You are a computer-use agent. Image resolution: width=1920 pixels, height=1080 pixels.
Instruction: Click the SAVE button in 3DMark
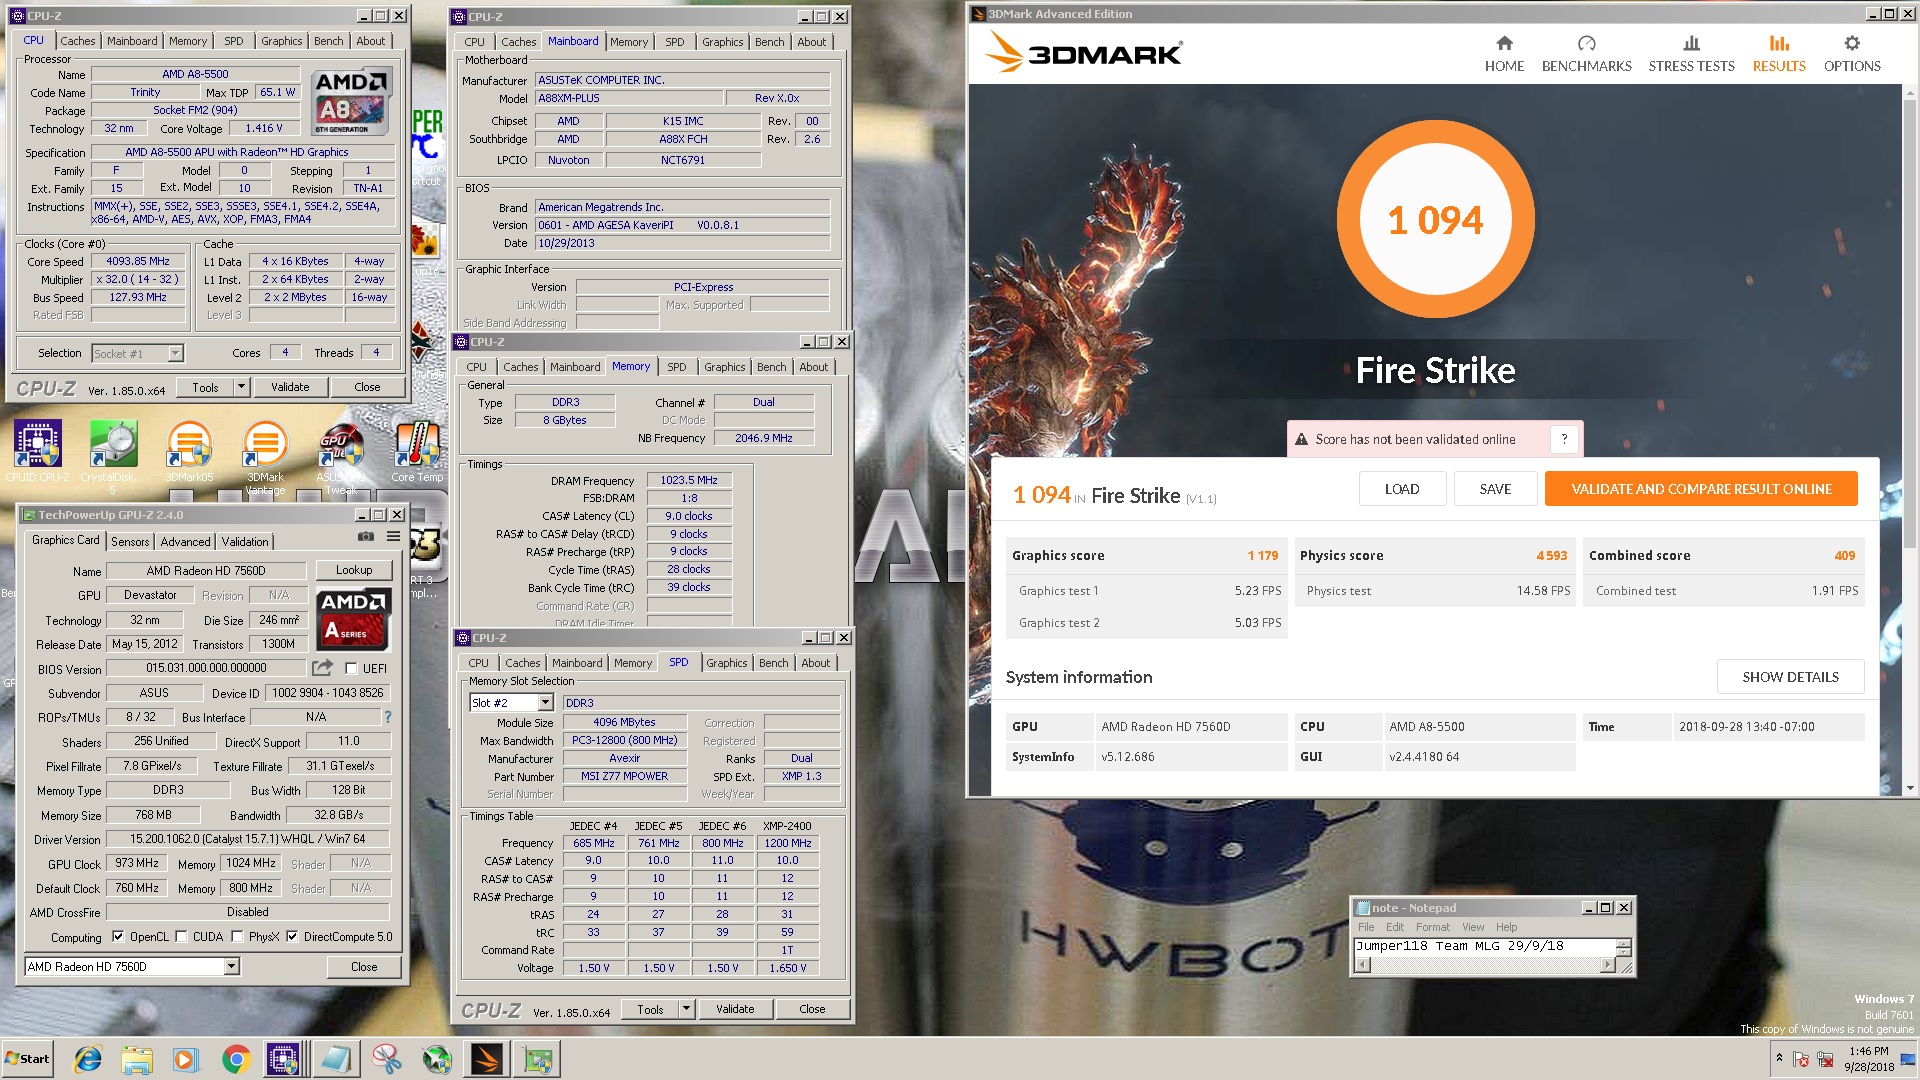[x=1495, y=489]
